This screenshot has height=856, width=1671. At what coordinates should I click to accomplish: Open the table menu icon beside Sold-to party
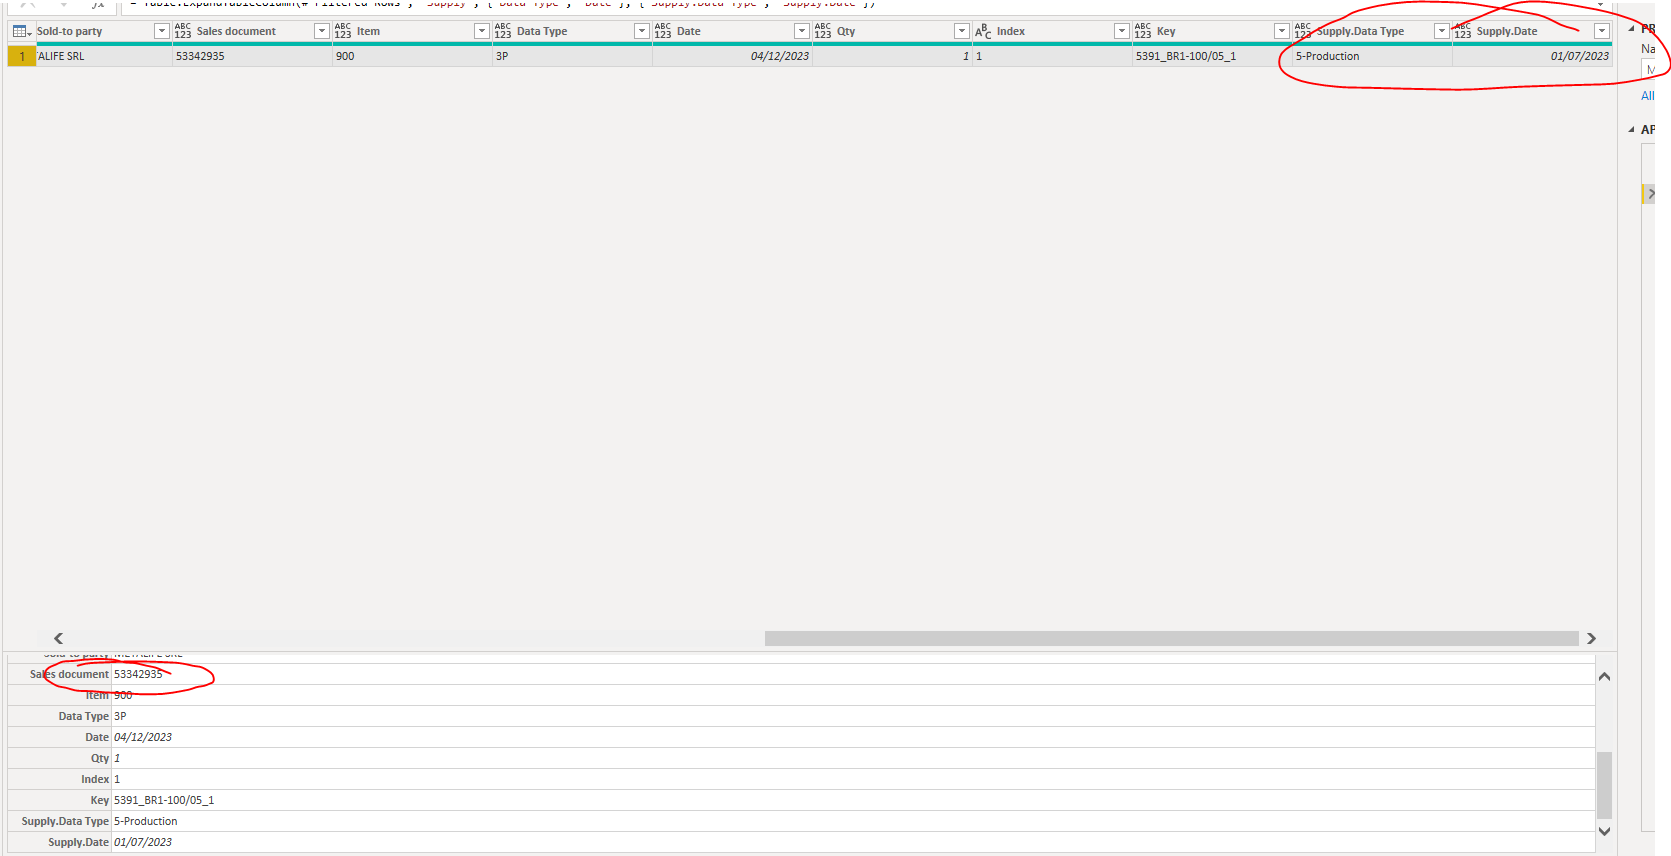(x=21, y=31)
